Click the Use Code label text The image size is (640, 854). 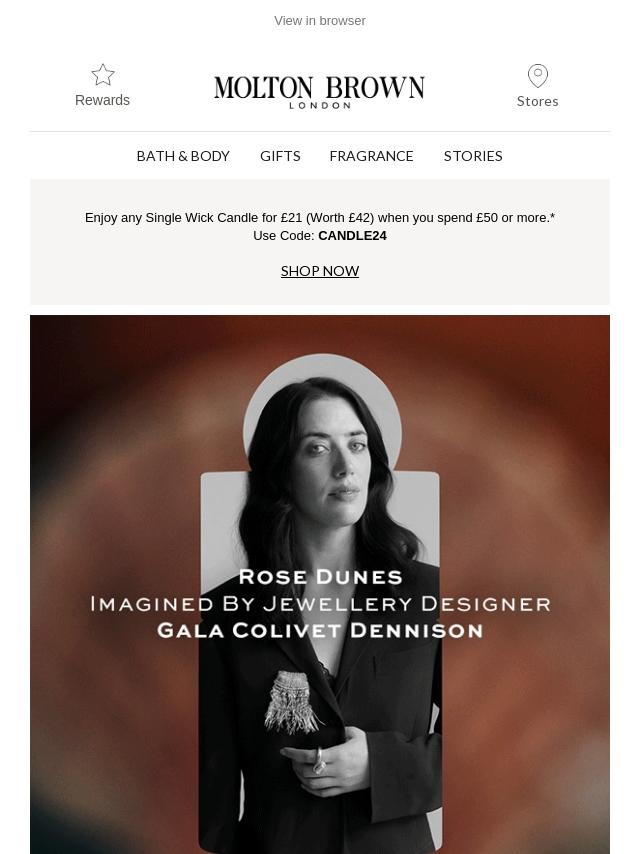tap(284, 236)
